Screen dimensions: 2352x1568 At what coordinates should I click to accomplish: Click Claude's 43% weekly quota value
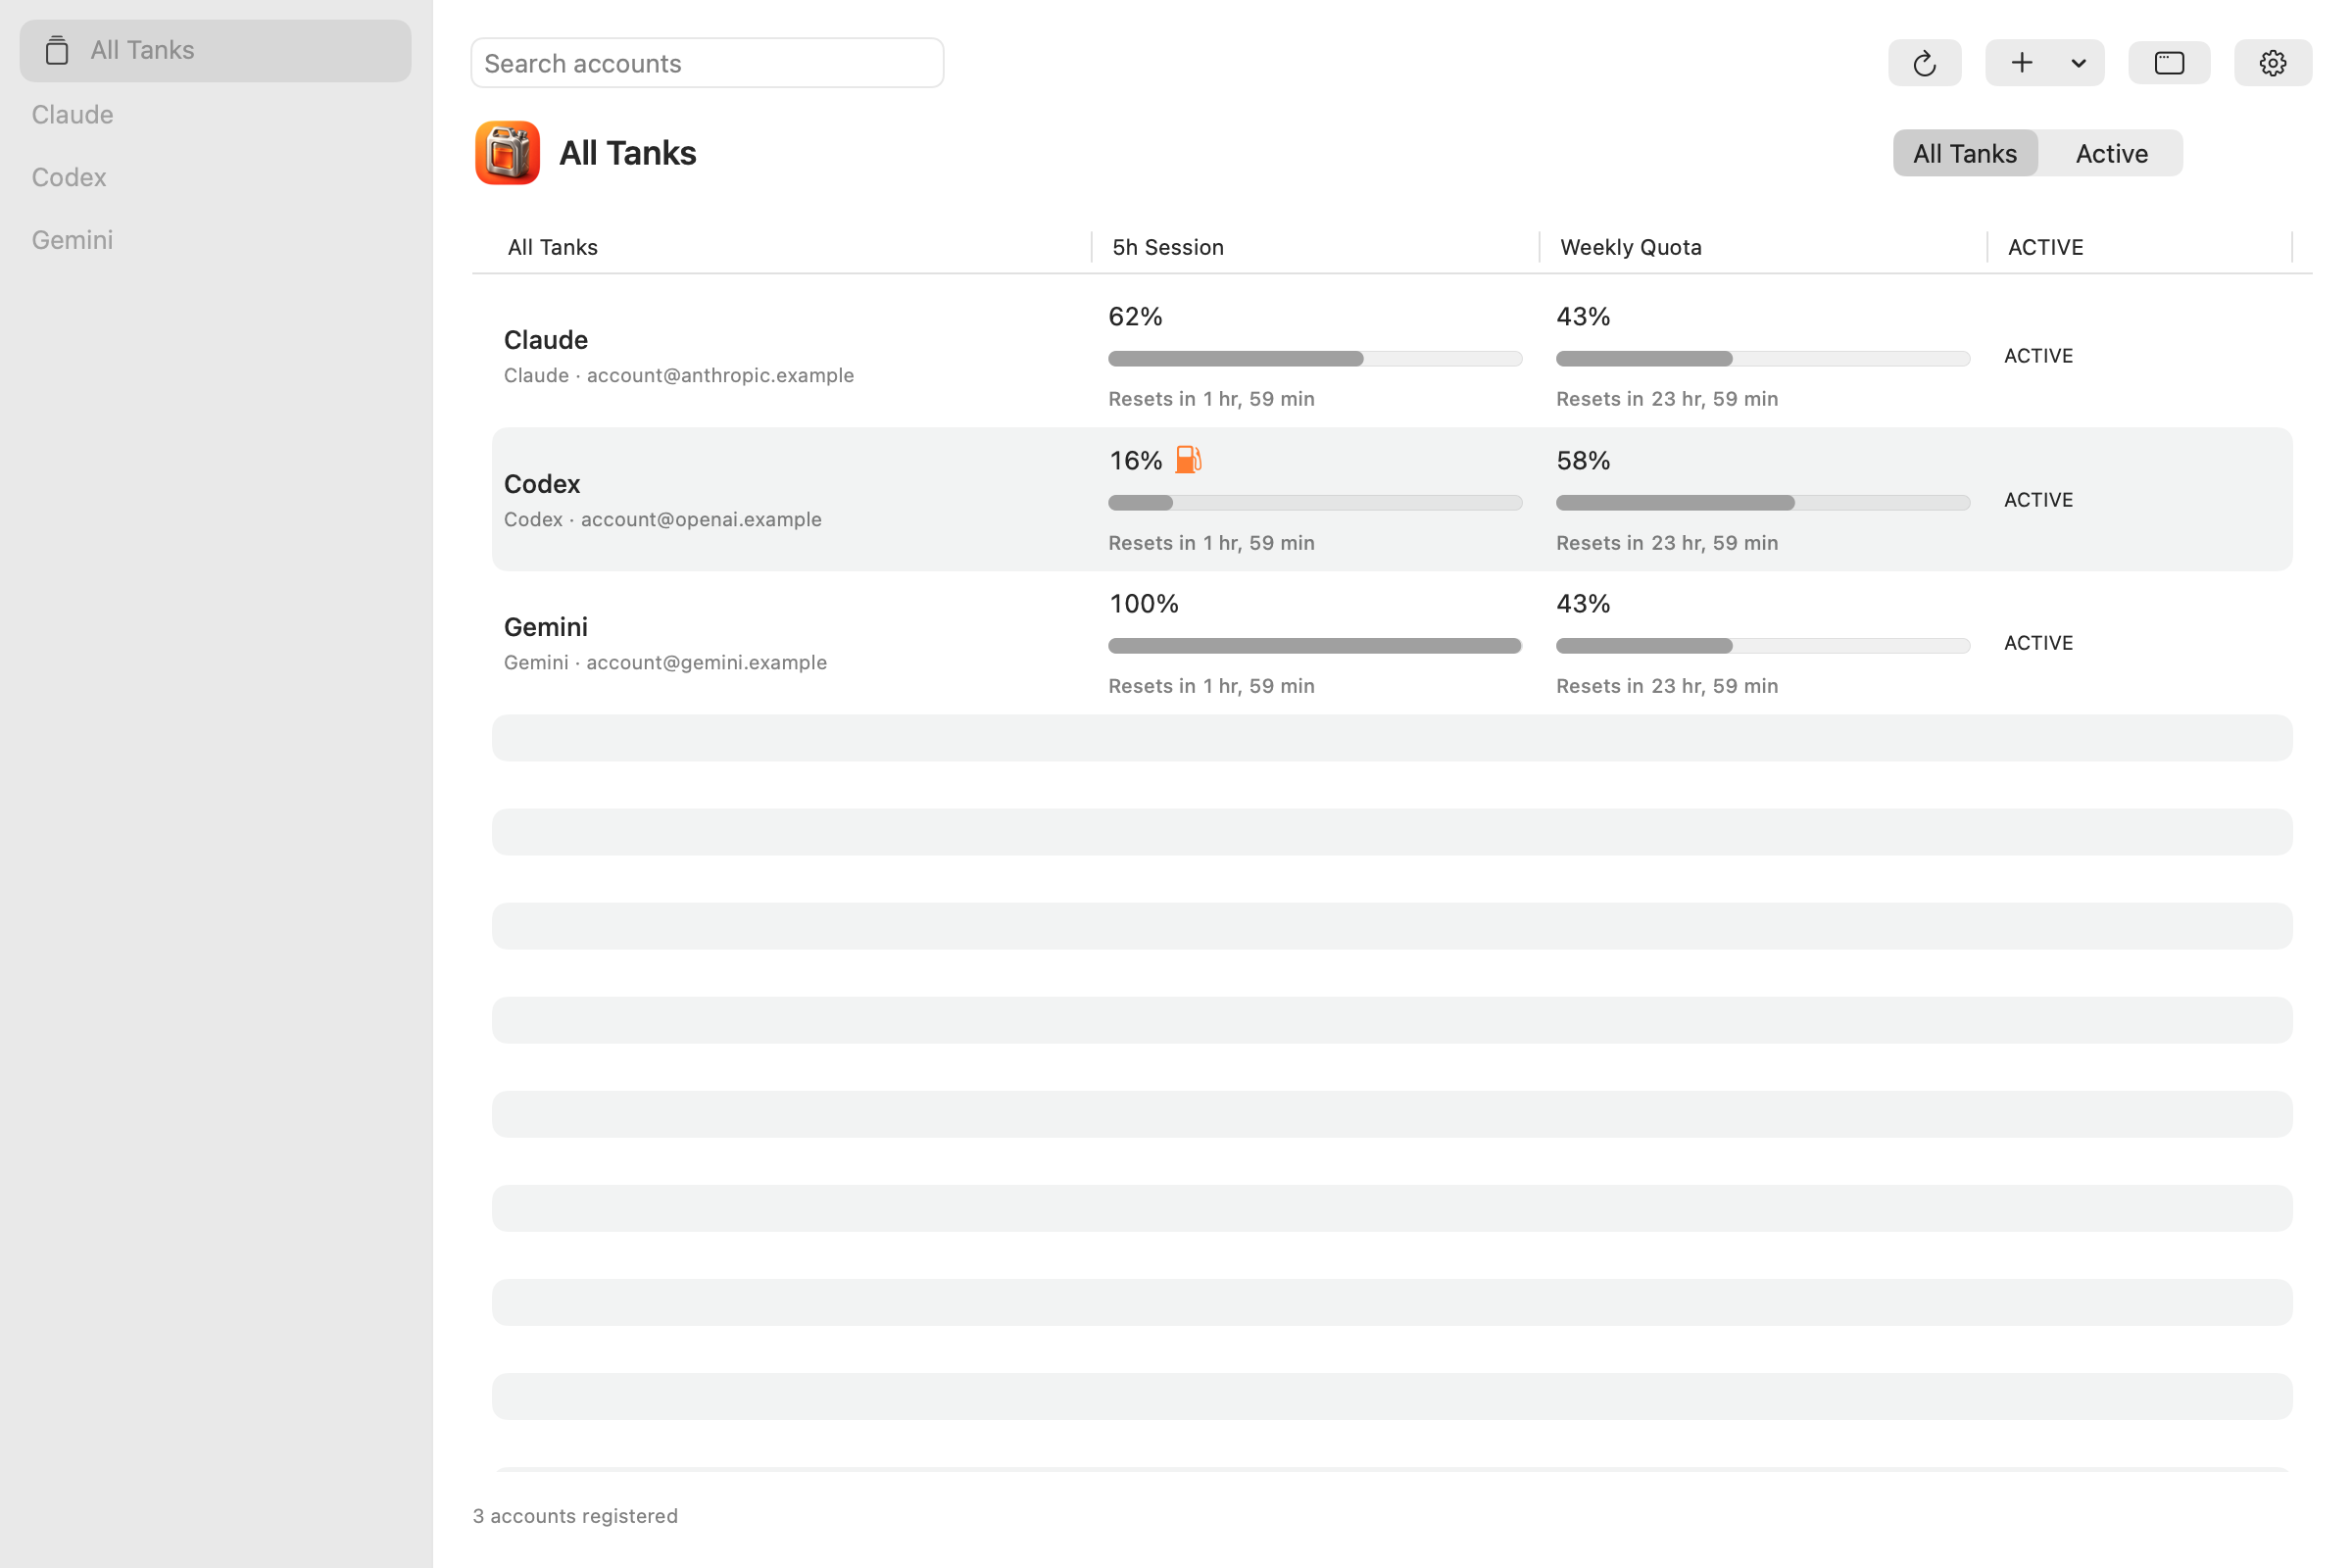click(x=1583, y=316)
